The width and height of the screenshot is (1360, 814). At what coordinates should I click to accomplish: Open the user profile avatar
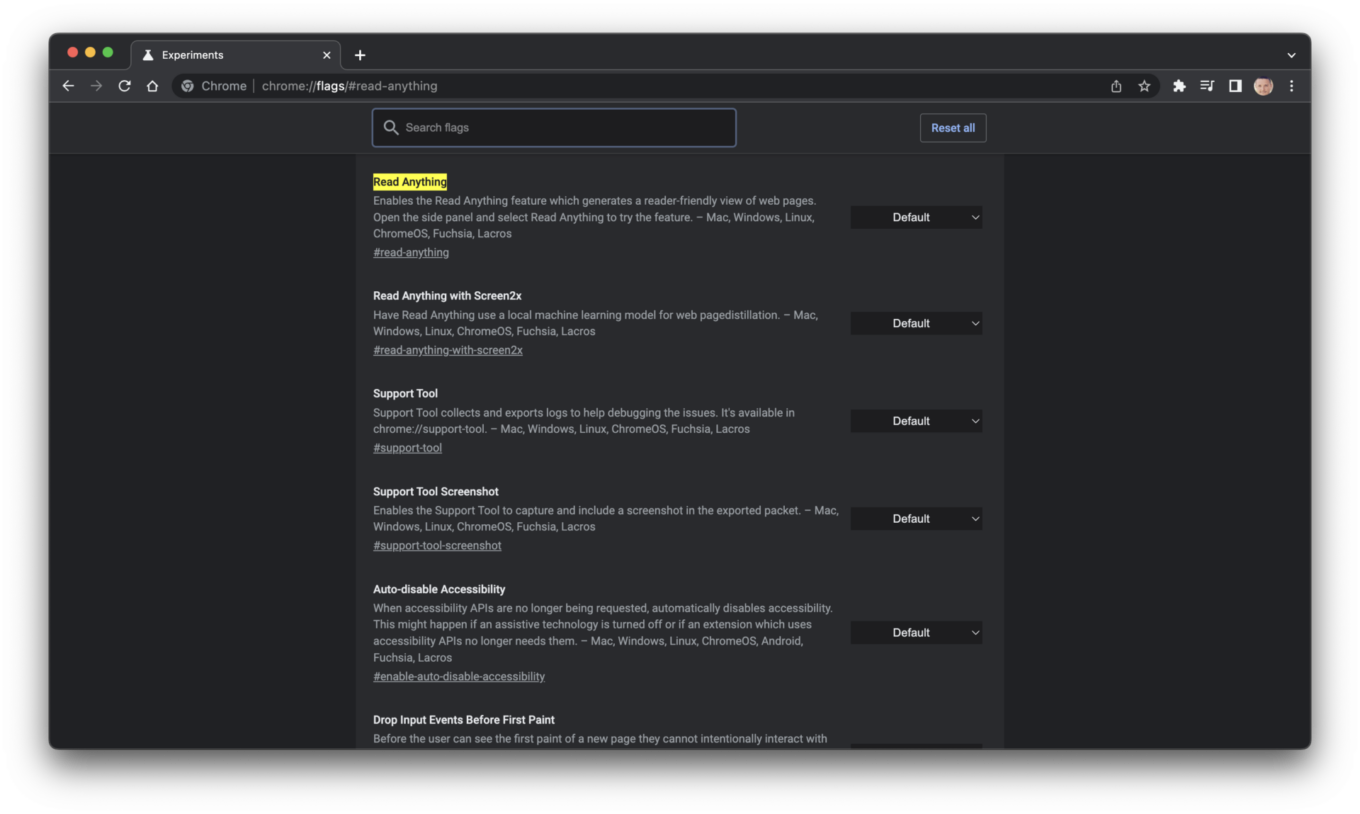(1263, 86)
